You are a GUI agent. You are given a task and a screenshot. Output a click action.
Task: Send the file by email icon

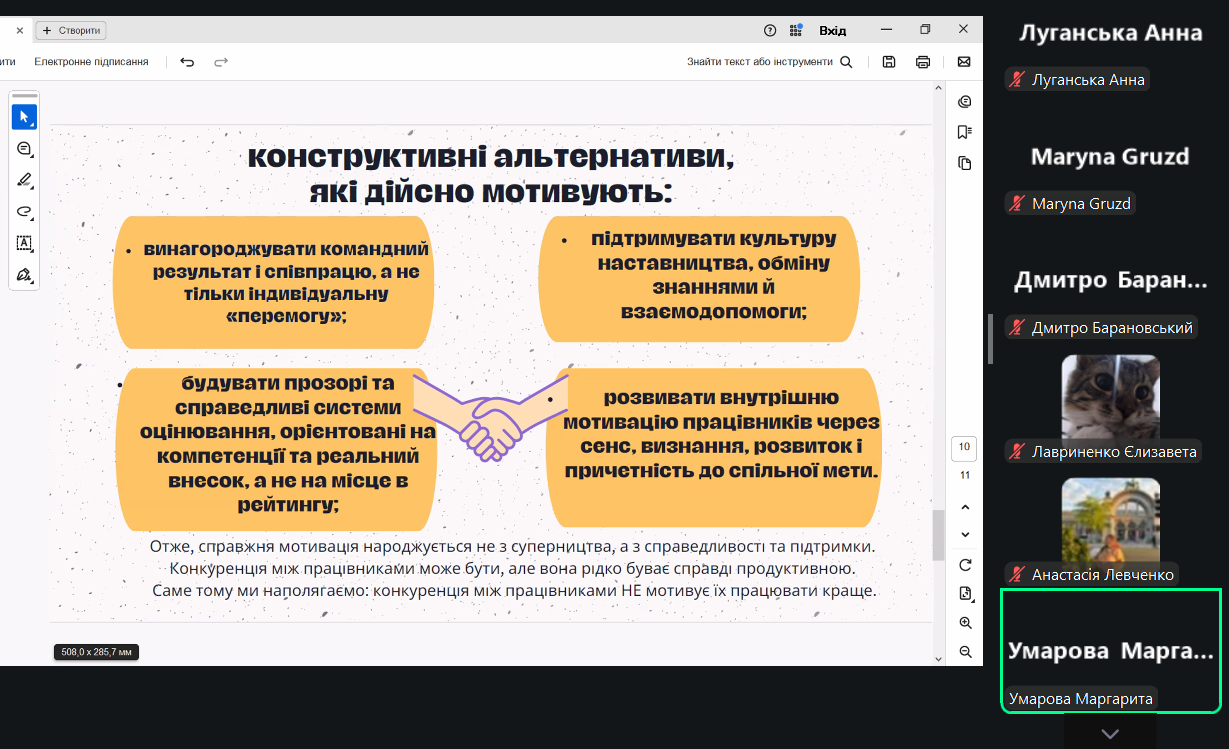click(x=964, y=62)
